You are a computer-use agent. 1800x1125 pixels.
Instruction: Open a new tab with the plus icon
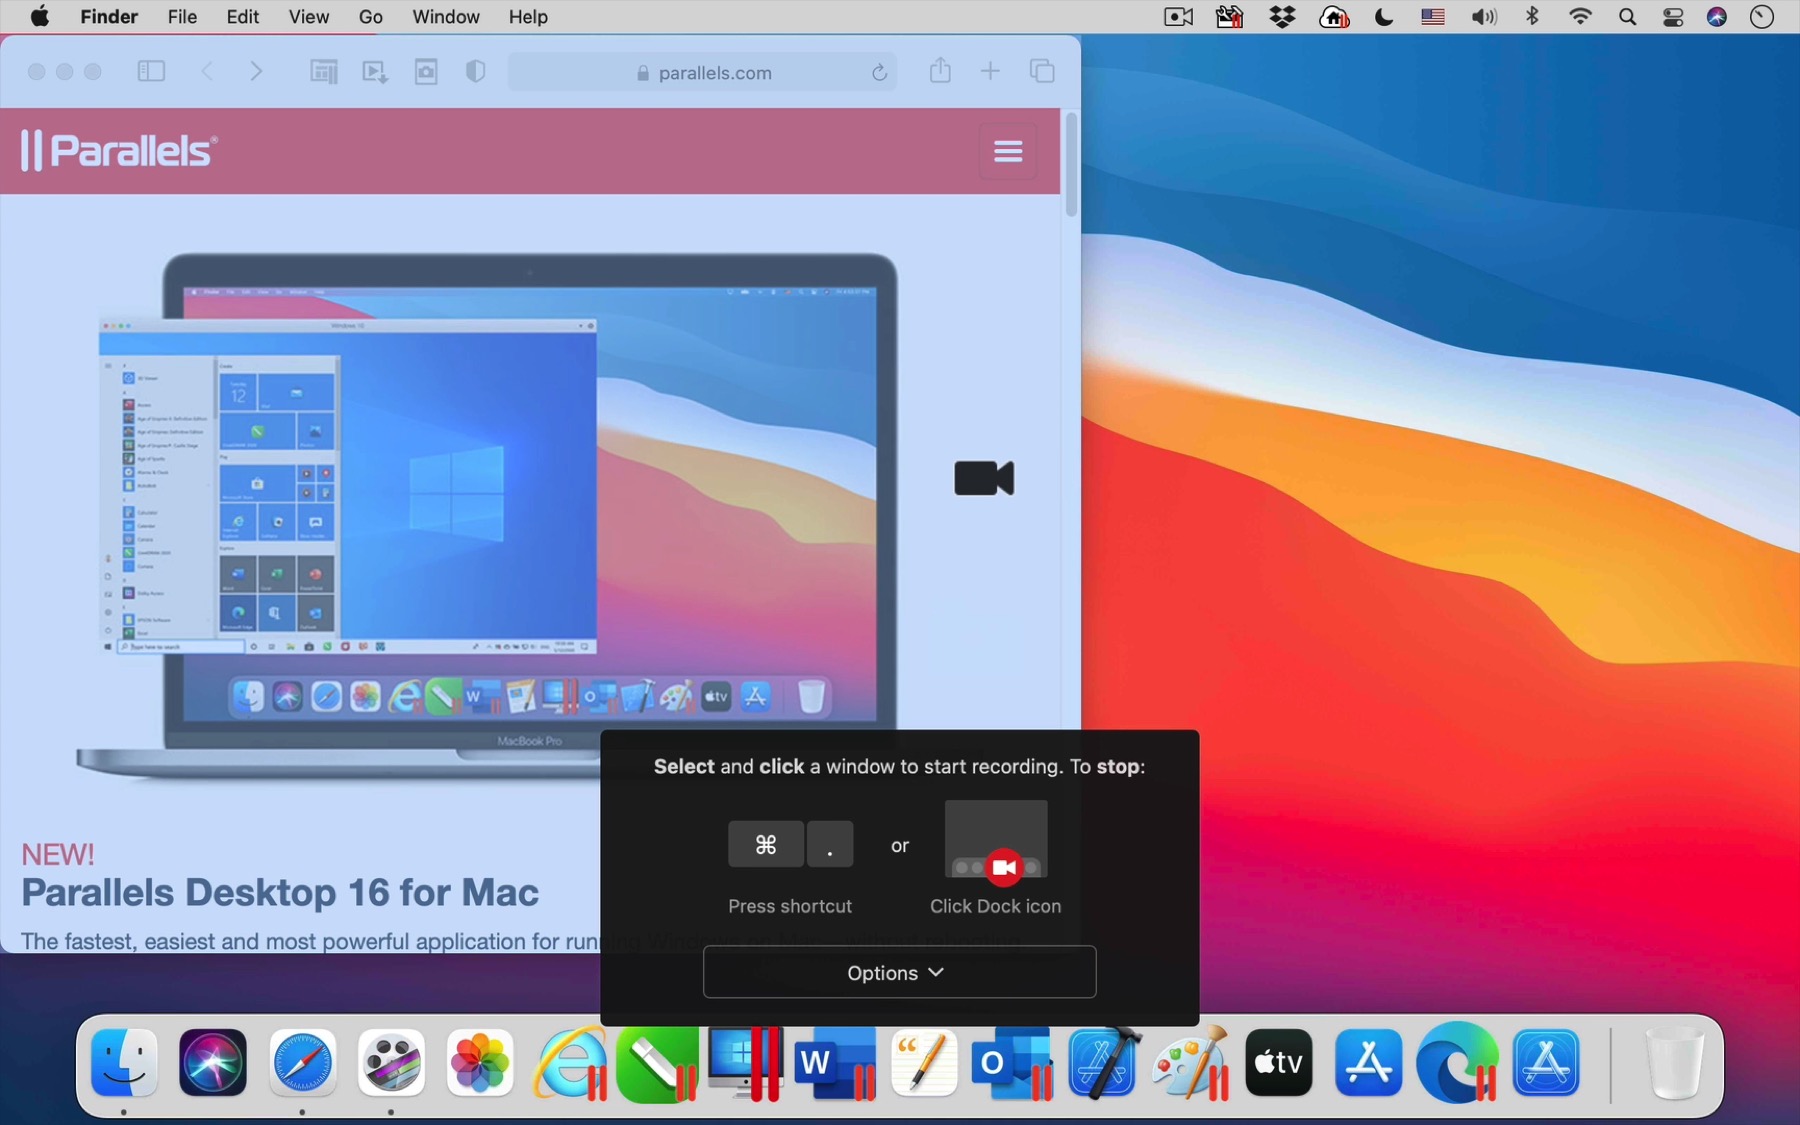(x=990, y=71)
